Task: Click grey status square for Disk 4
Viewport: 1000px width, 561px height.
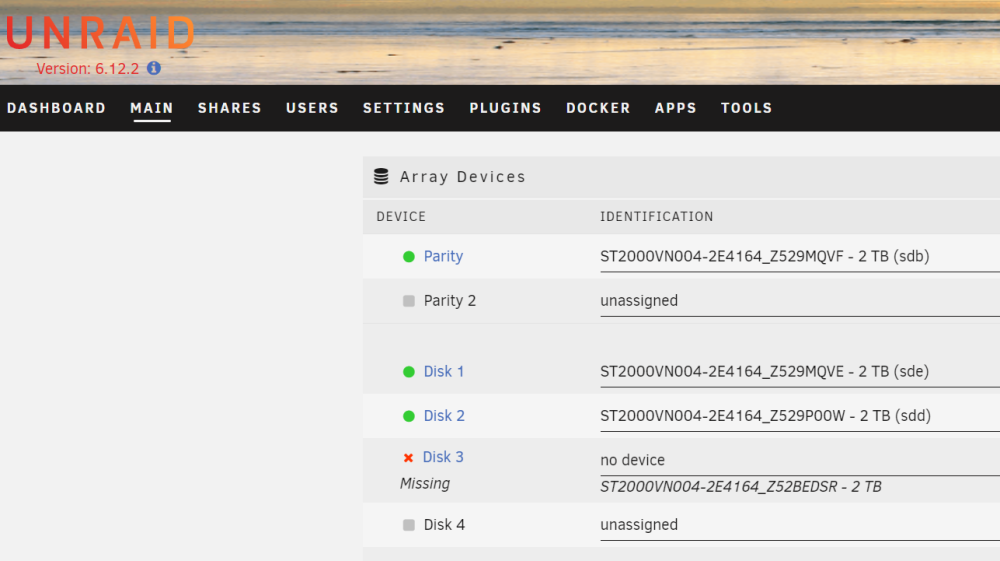Action: click(409, 525)
